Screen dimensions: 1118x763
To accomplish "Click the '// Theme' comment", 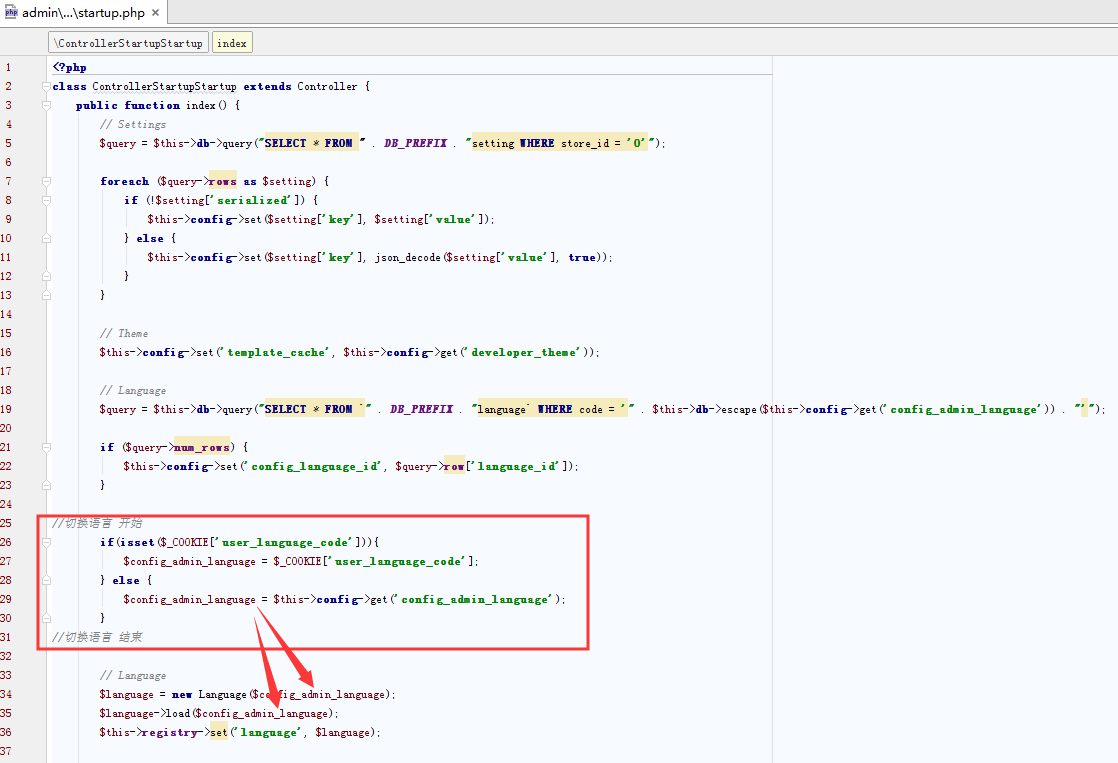I will (x=124, y=333).
